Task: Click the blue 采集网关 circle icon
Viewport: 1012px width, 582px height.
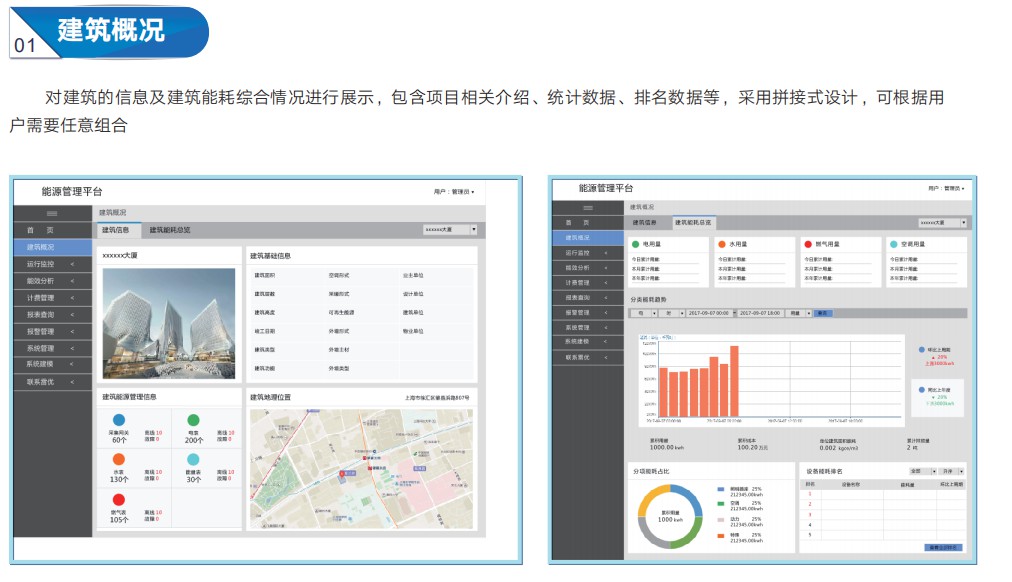Action: pos(119,420)
